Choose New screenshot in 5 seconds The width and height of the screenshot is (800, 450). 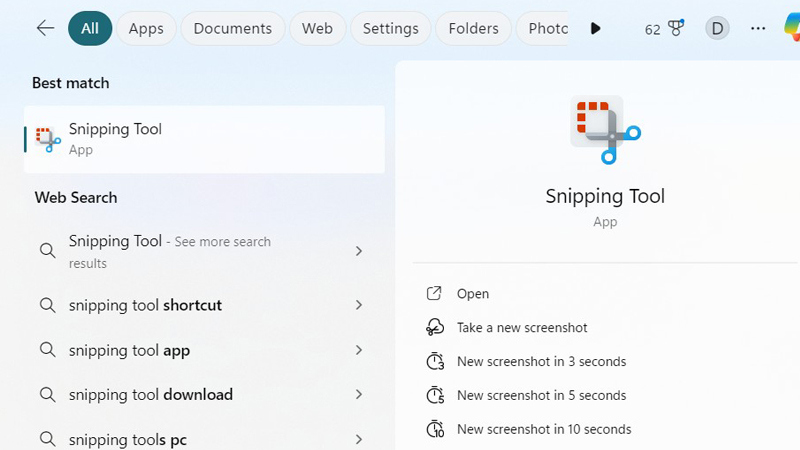click(541, 395)
